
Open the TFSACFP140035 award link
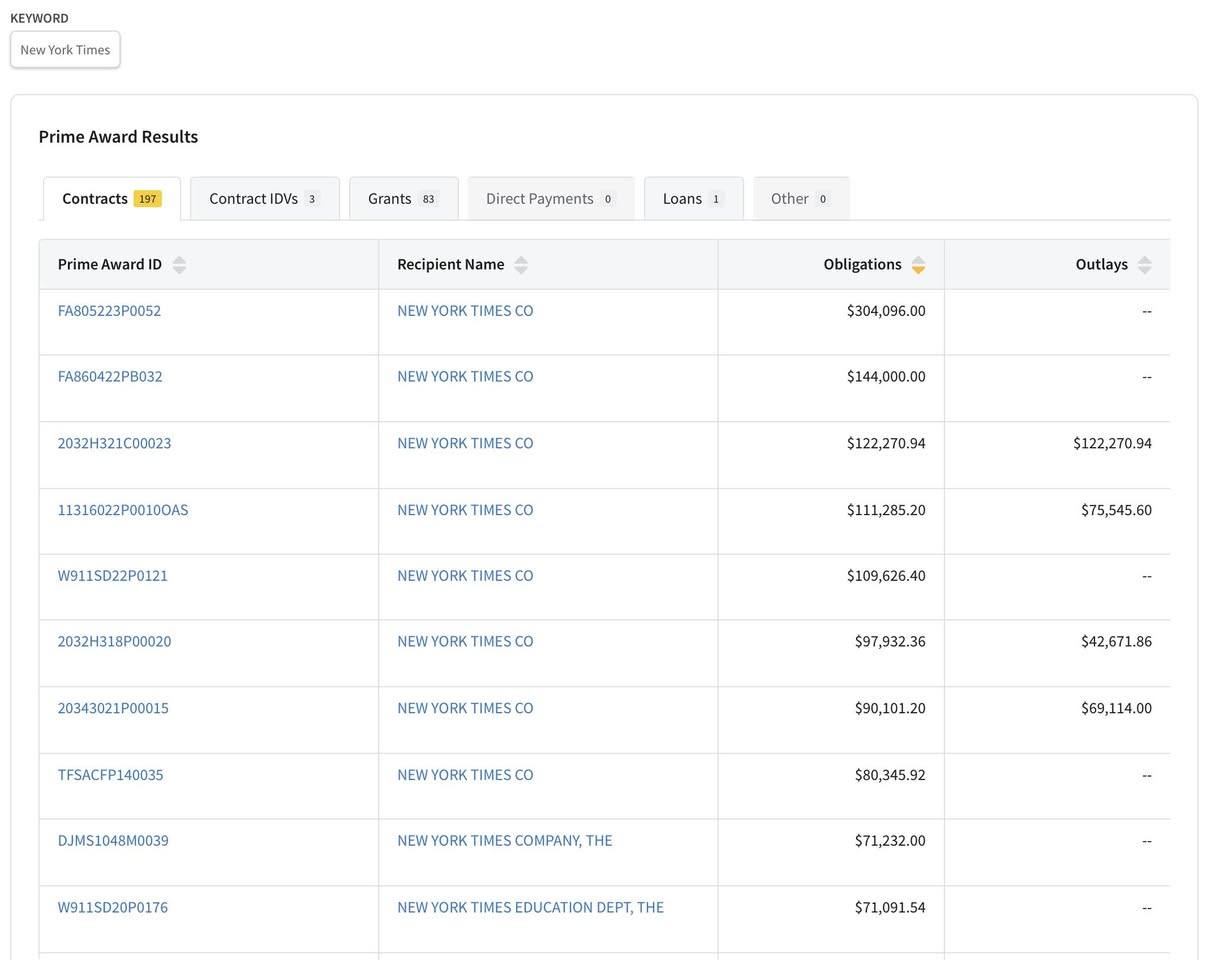click(x=110, y=775)
